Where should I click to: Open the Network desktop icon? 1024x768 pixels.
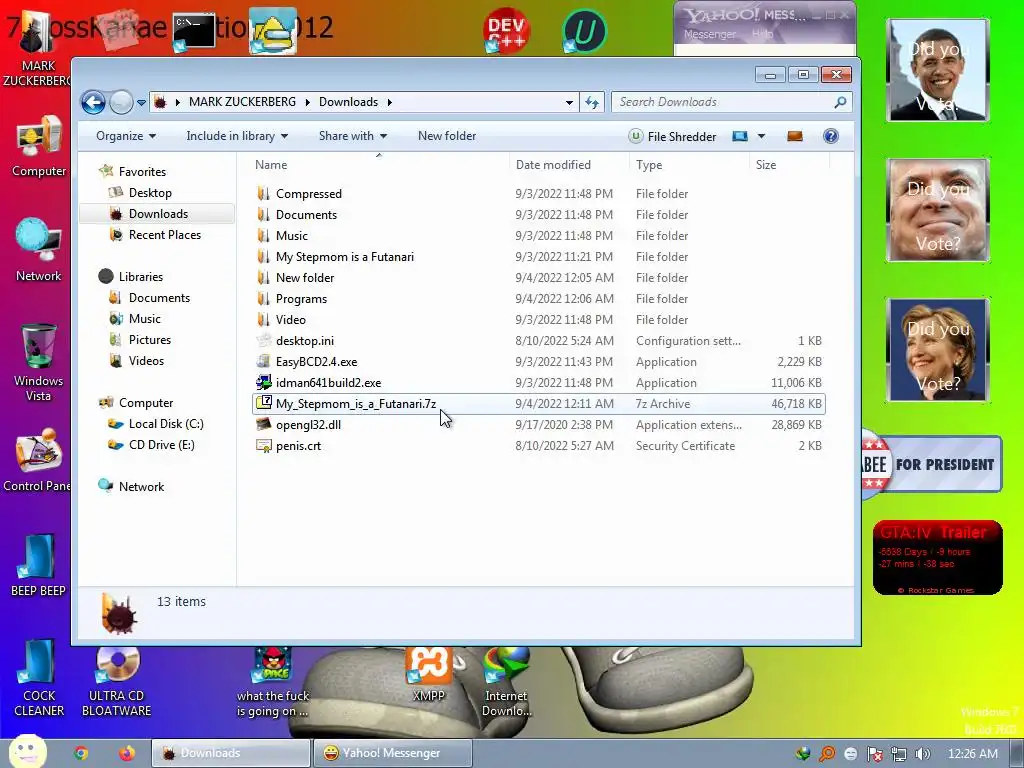click(39, 250)
